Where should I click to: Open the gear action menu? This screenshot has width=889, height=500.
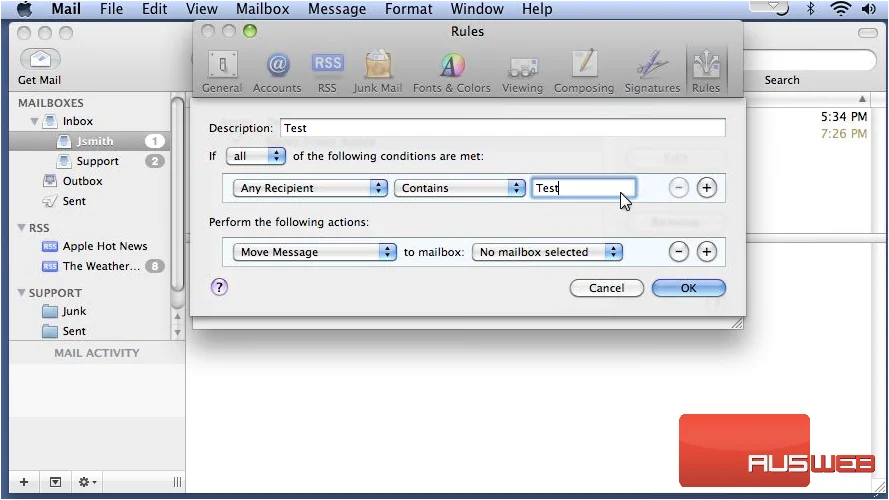tap(87, 482)
